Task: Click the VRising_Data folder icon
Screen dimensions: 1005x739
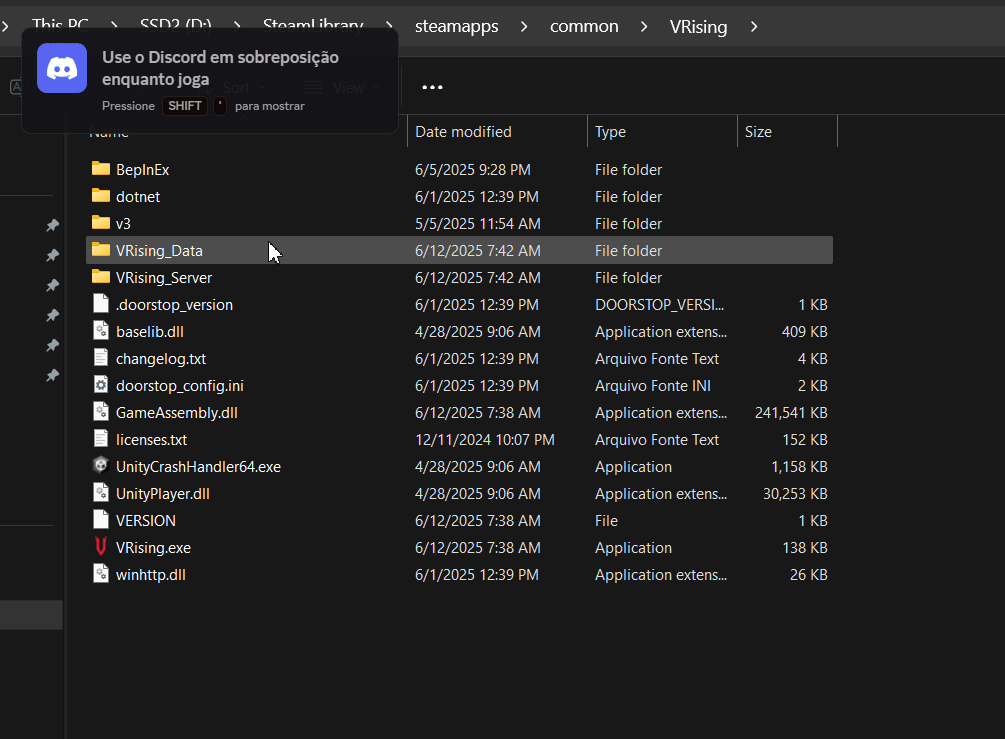Action: (101, 250)
